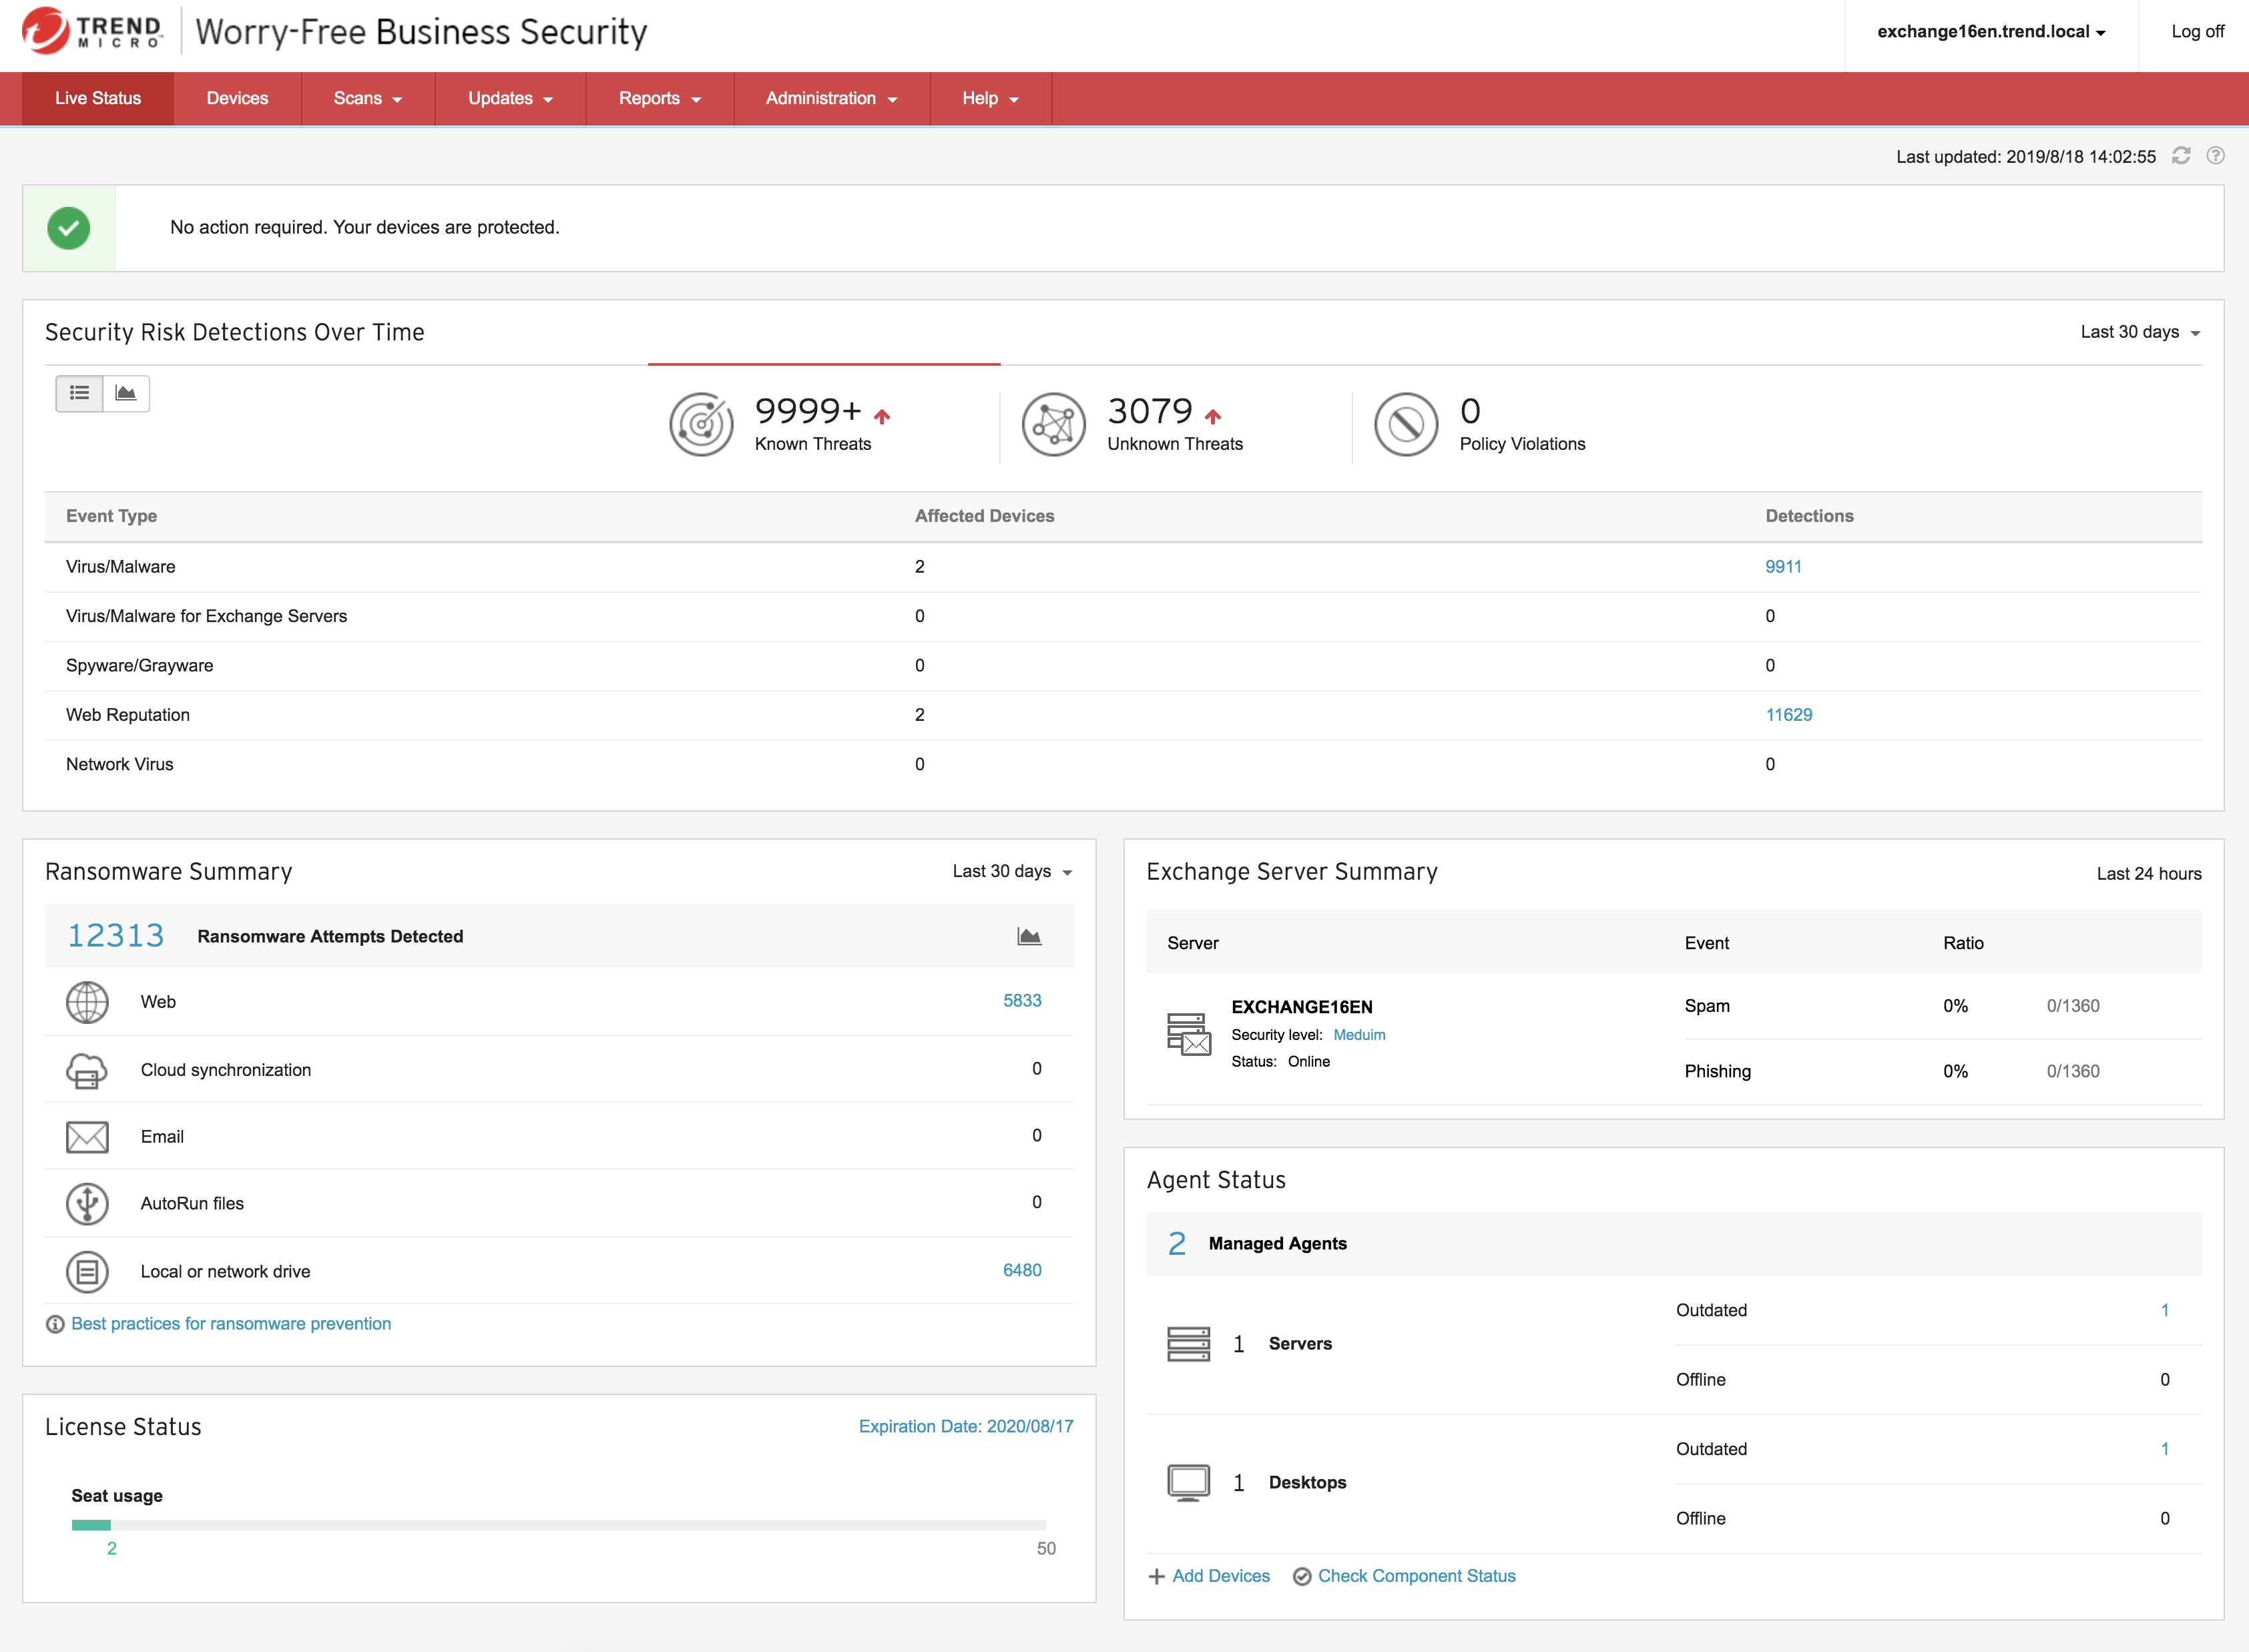
Task: Click the Phishing event label
Action: [x=1717, y=1072]
